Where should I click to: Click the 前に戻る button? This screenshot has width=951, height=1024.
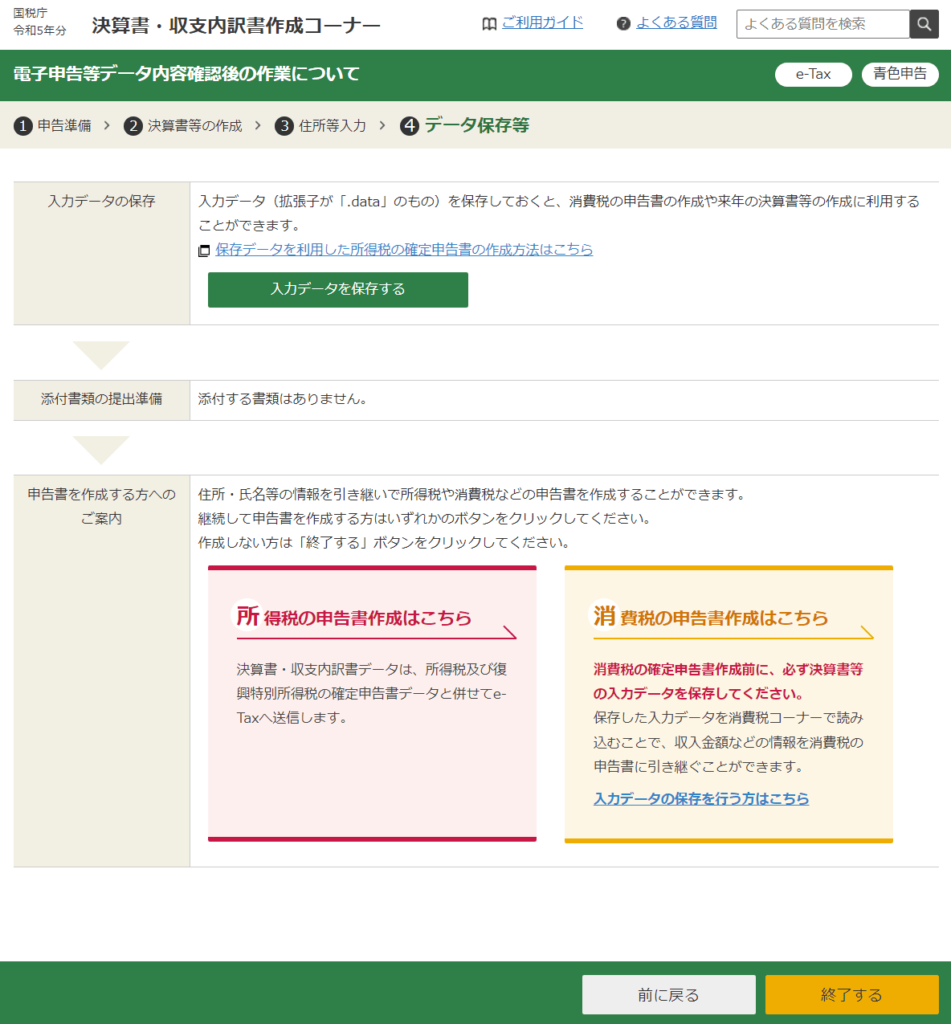point(668,995)
